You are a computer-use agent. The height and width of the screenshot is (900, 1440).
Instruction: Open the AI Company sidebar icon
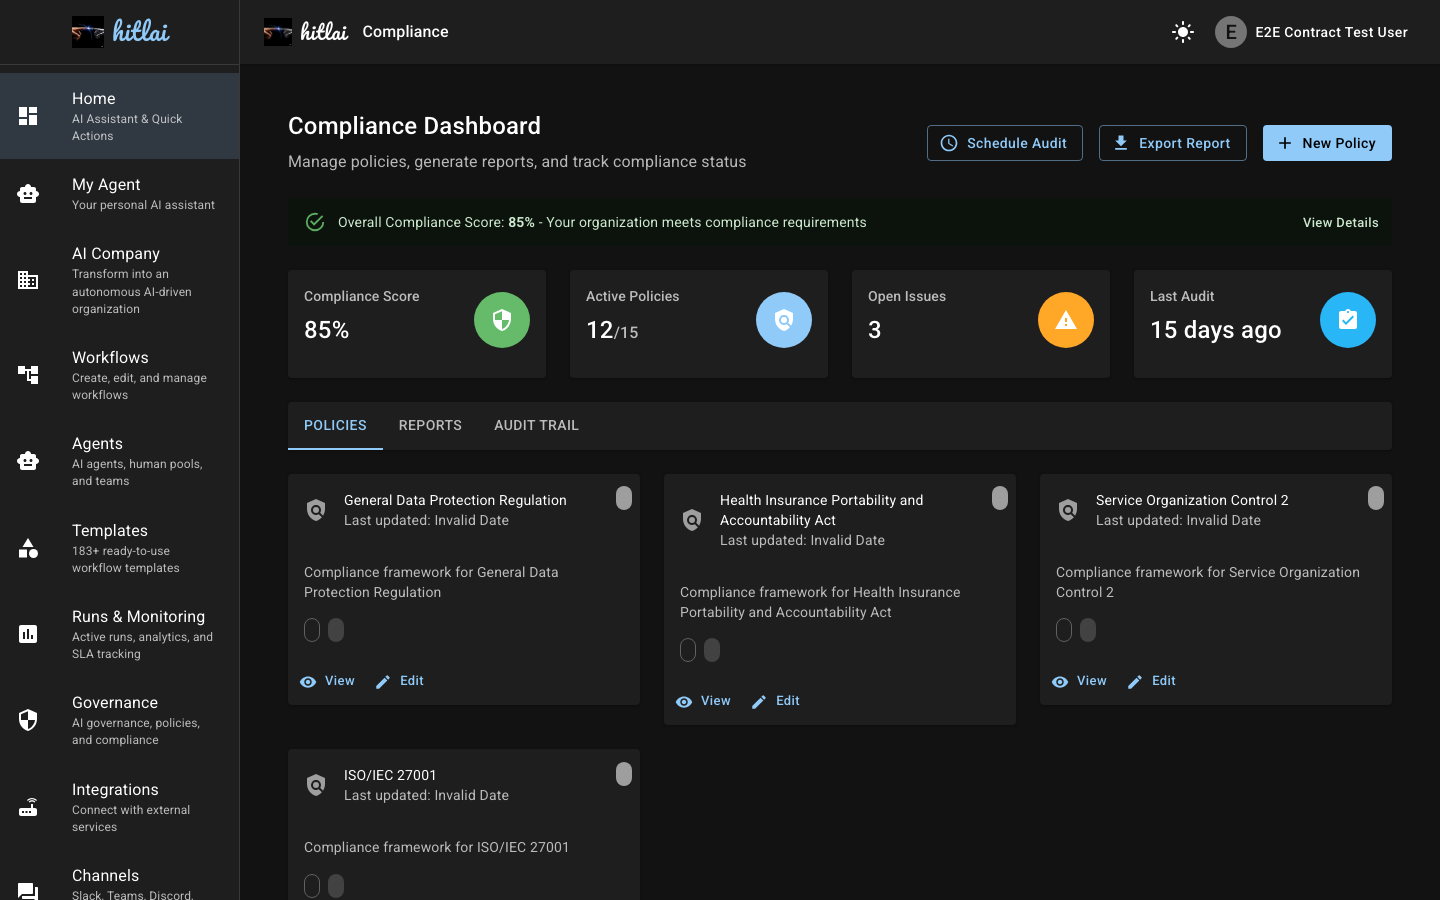pos(28,280)
